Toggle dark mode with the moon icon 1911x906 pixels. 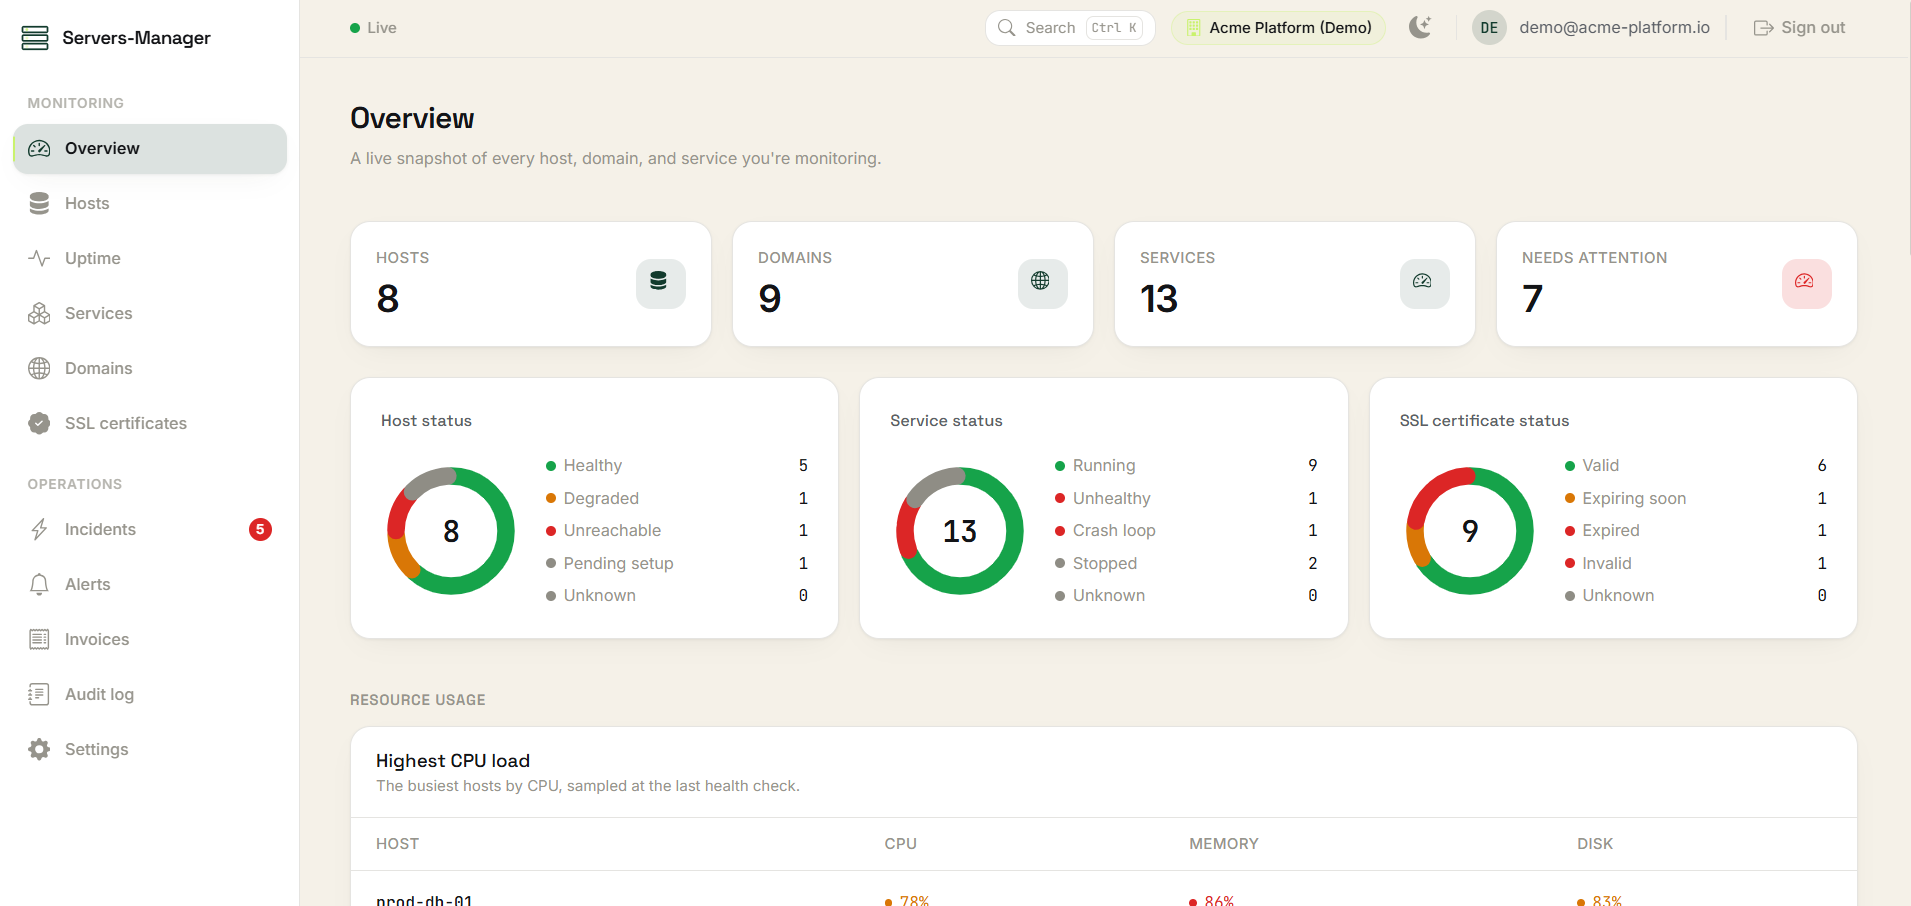(x=1420, y=28)
